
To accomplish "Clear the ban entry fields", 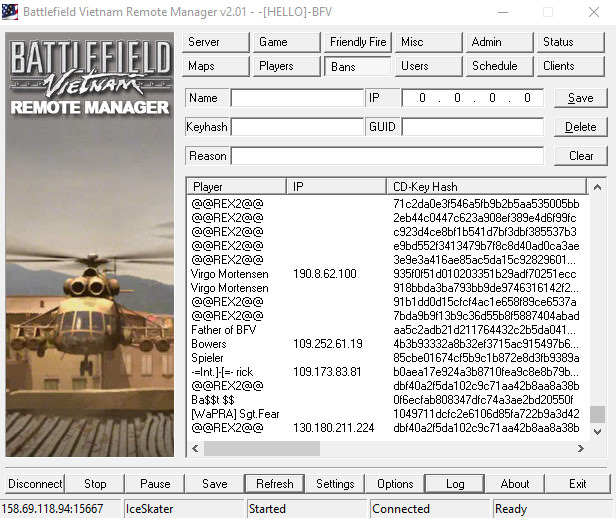I will point(580,156).
